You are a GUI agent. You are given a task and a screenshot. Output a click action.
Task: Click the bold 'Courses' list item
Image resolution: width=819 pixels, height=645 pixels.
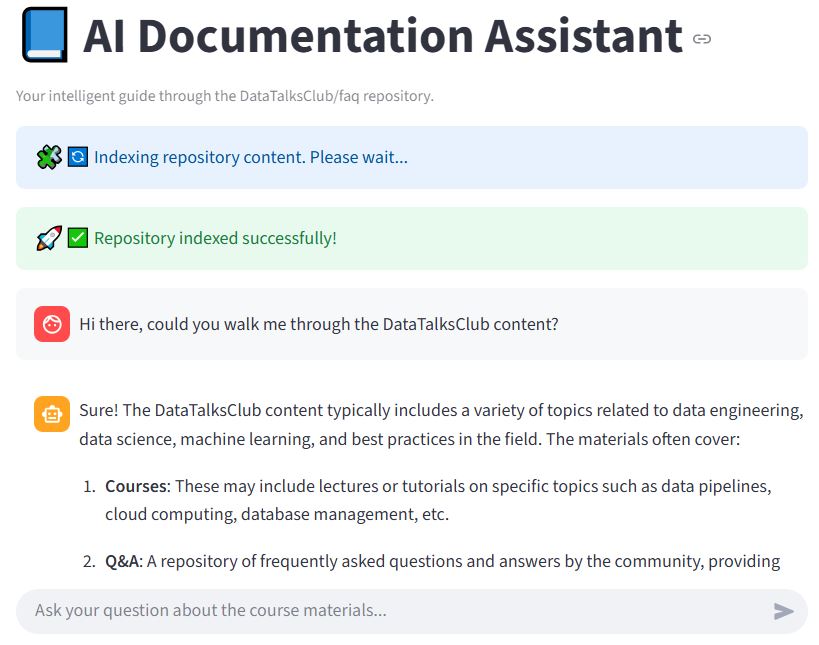[x=136, y=486]
